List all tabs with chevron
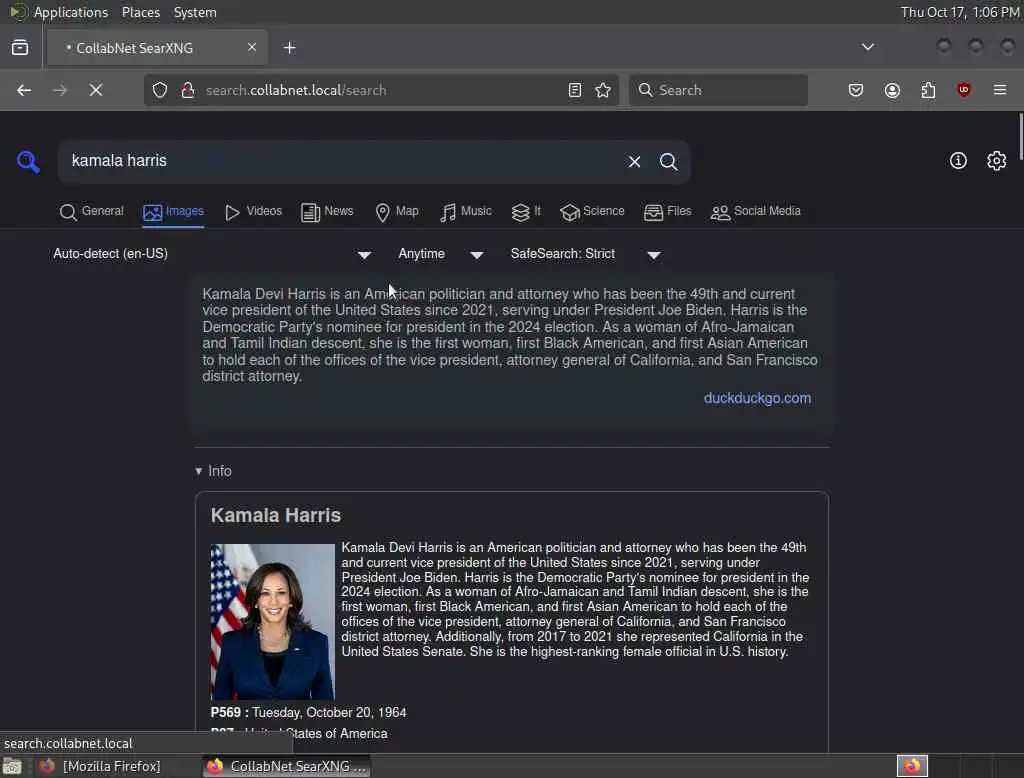The image size is (1024, 778). point(868,47)
